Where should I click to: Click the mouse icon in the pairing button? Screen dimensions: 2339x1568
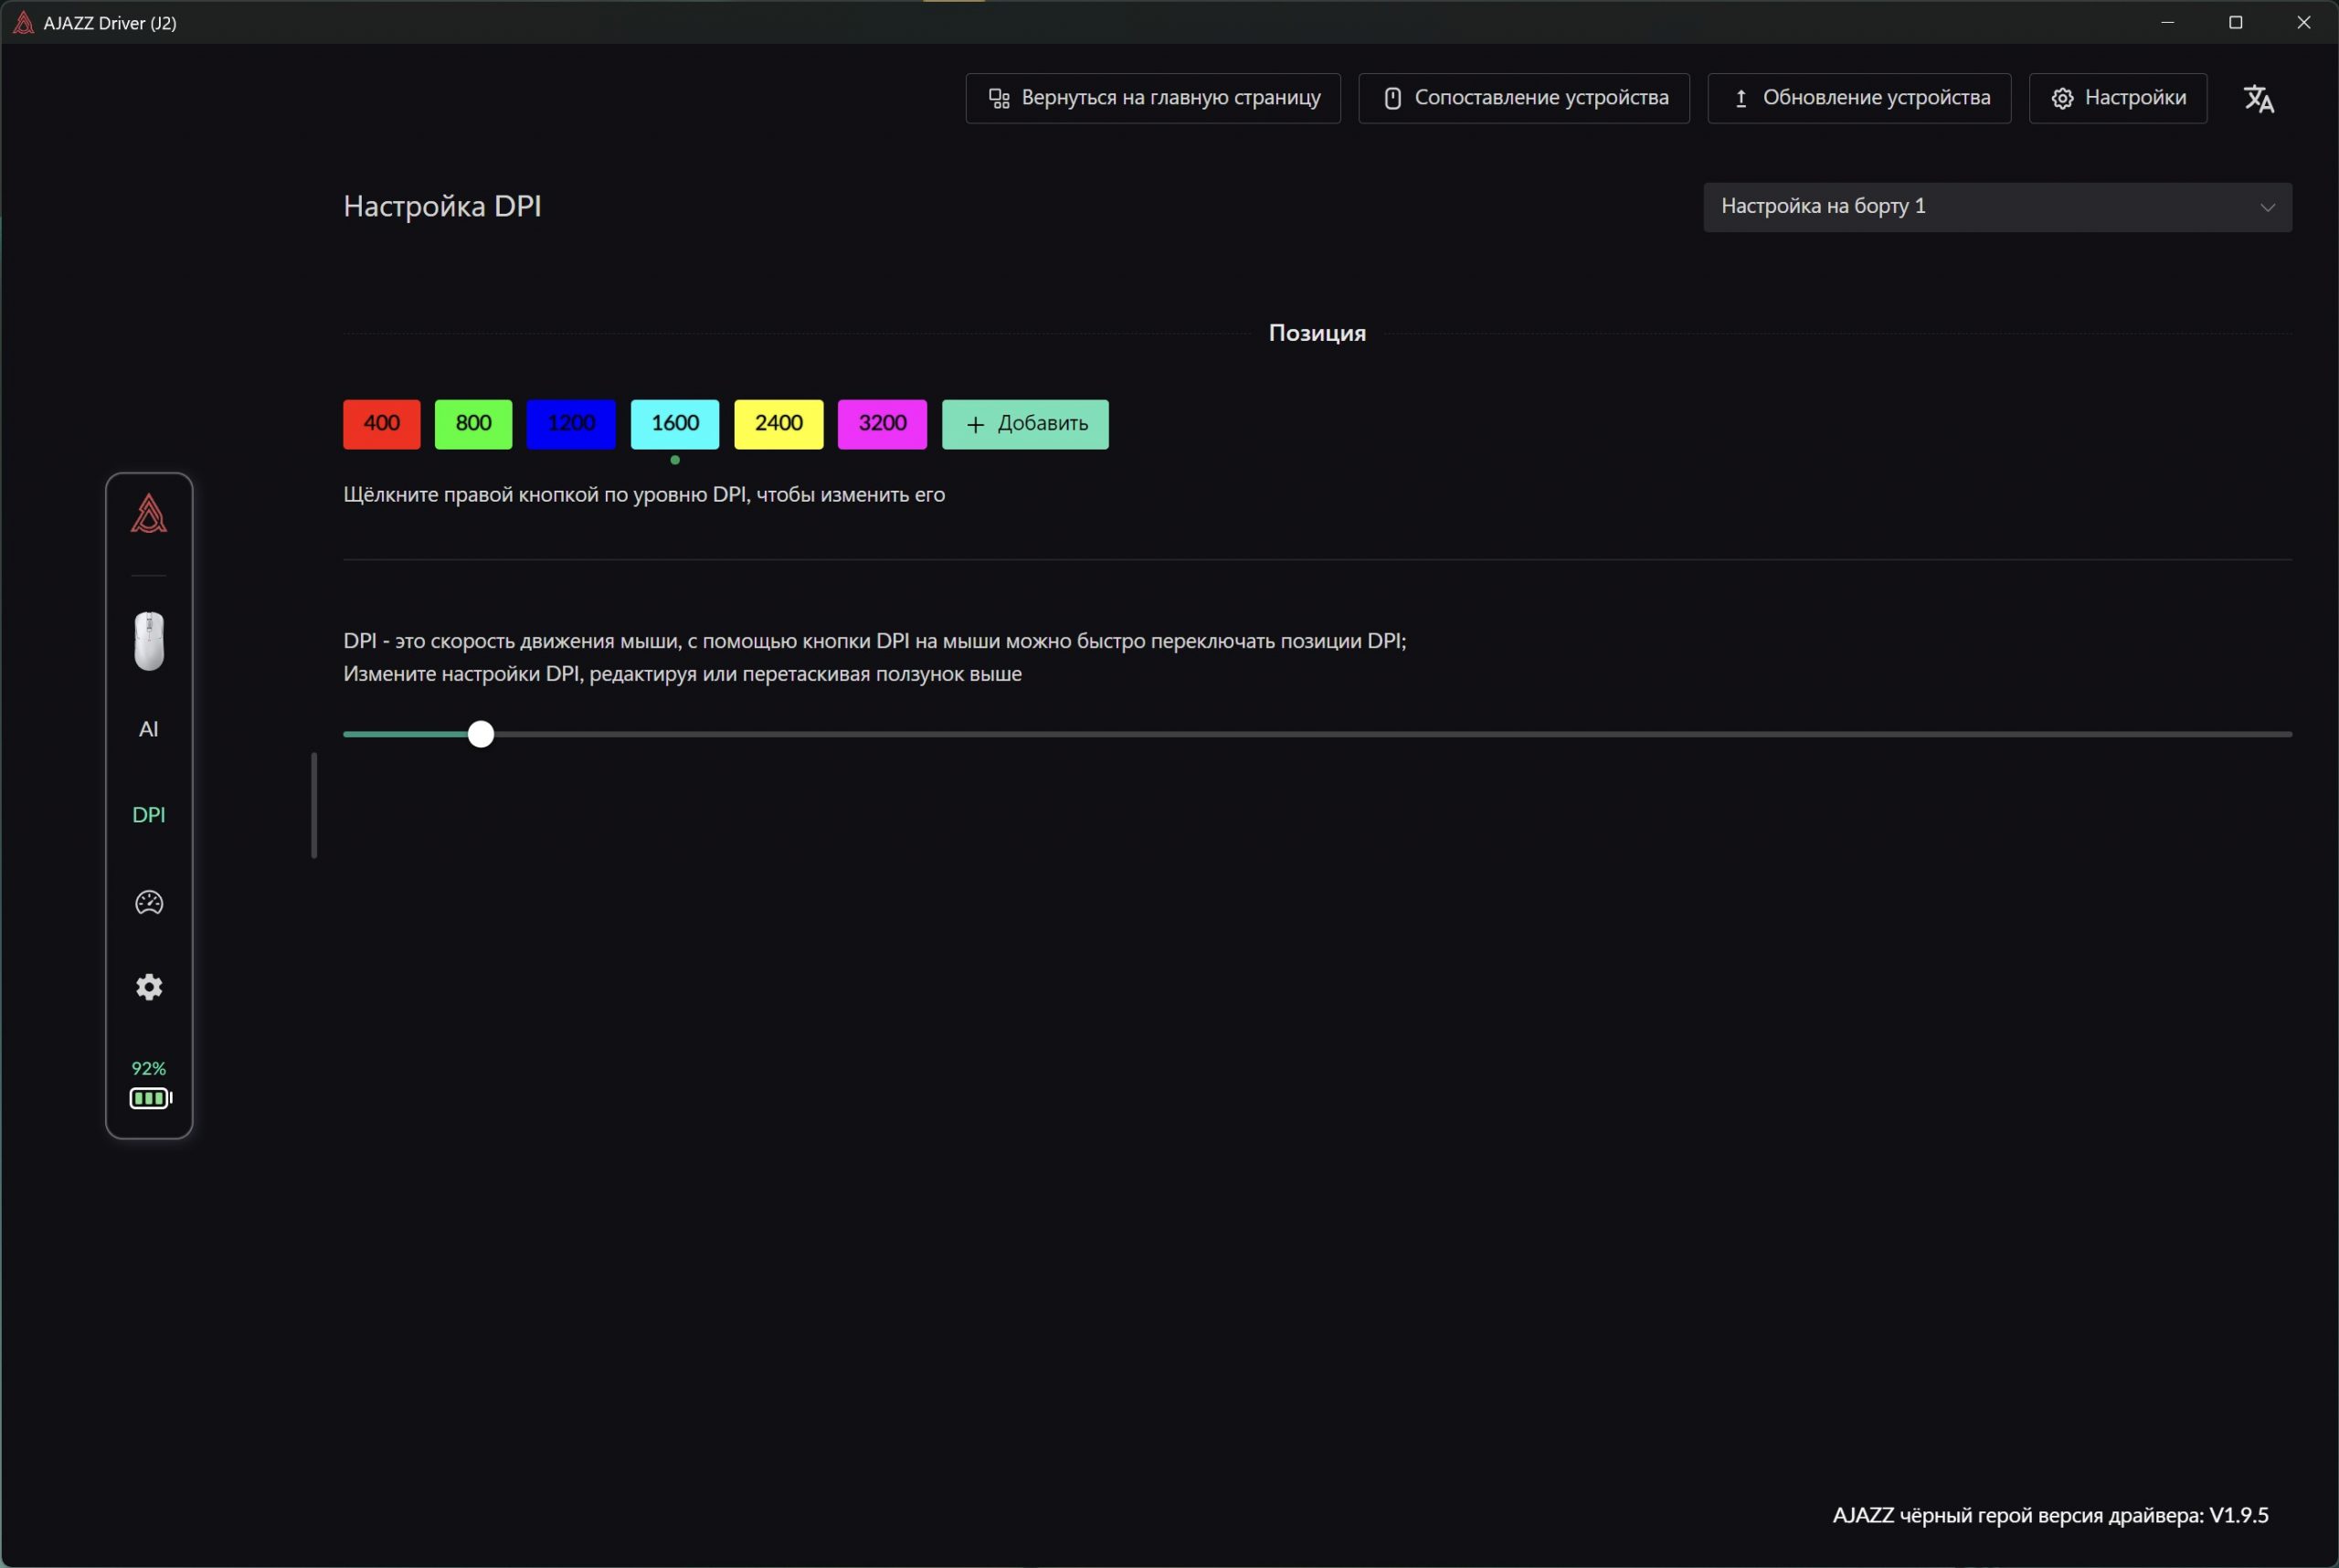[x=1392, y=98]
